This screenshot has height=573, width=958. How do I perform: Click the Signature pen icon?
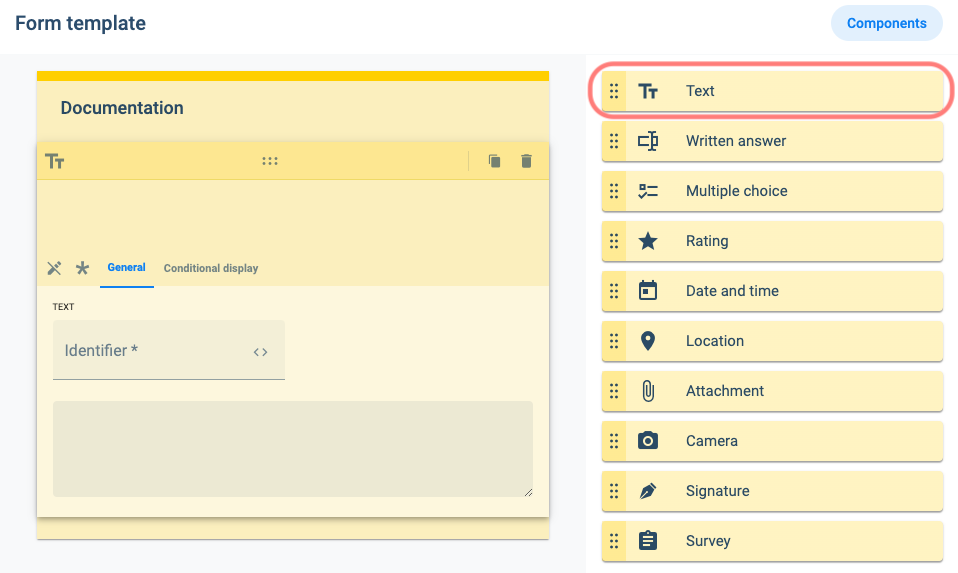[648, 491]
